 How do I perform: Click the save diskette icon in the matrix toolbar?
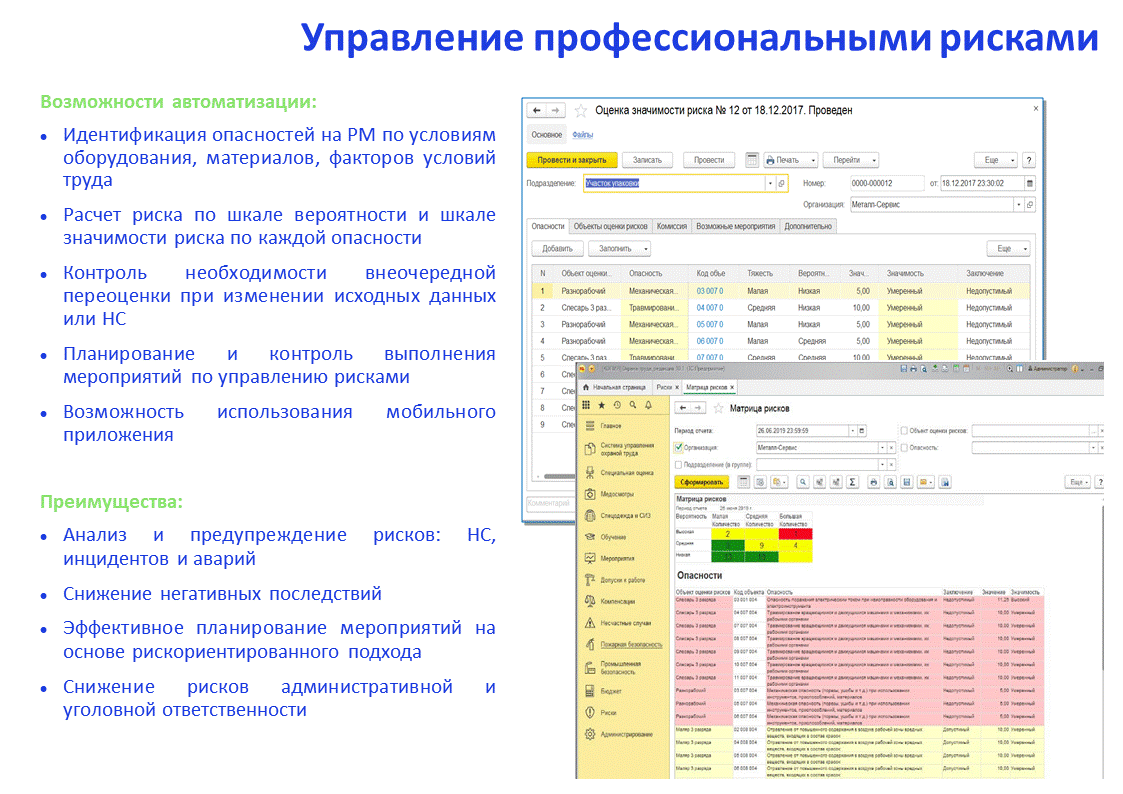point(907,483)
